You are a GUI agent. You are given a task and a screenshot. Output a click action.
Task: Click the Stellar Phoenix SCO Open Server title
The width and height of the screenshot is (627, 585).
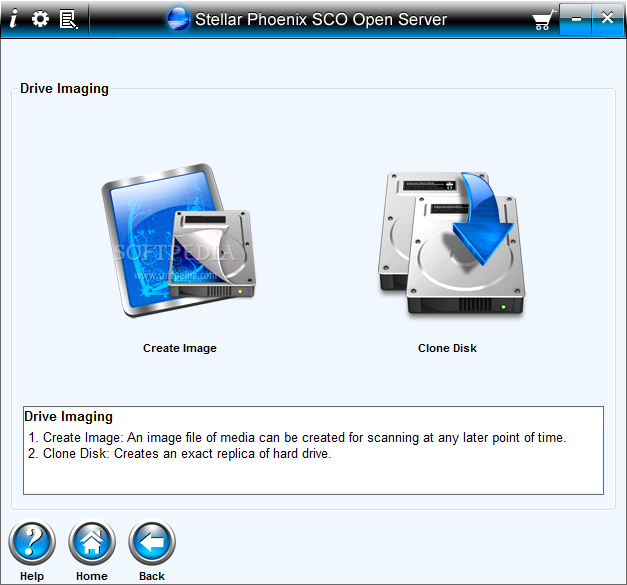[321, 19]
